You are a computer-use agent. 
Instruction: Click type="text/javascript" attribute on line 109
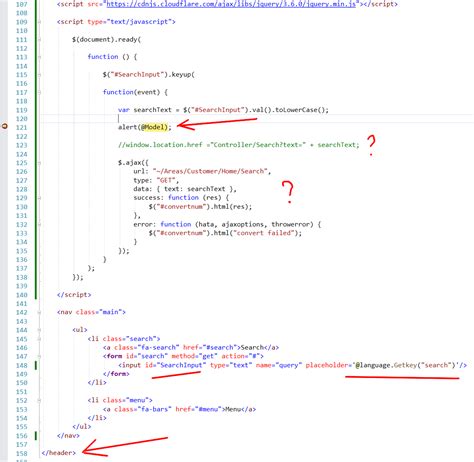[129, 22]
